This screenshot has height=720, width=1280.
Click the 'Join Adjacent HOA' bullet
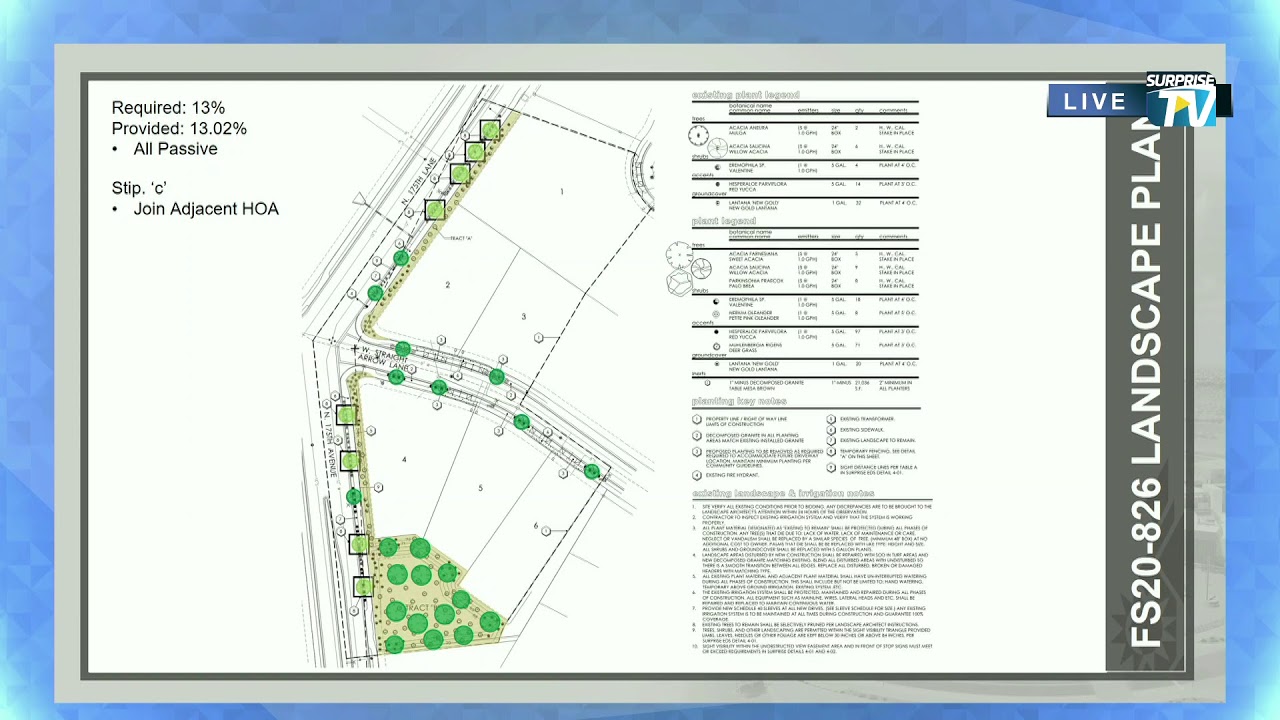pos(195,209)
